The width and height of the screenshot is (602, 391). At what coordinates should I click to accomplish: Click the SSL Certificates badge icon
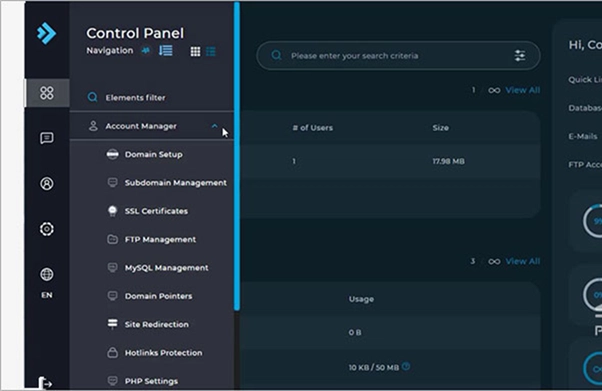point(112,211)
